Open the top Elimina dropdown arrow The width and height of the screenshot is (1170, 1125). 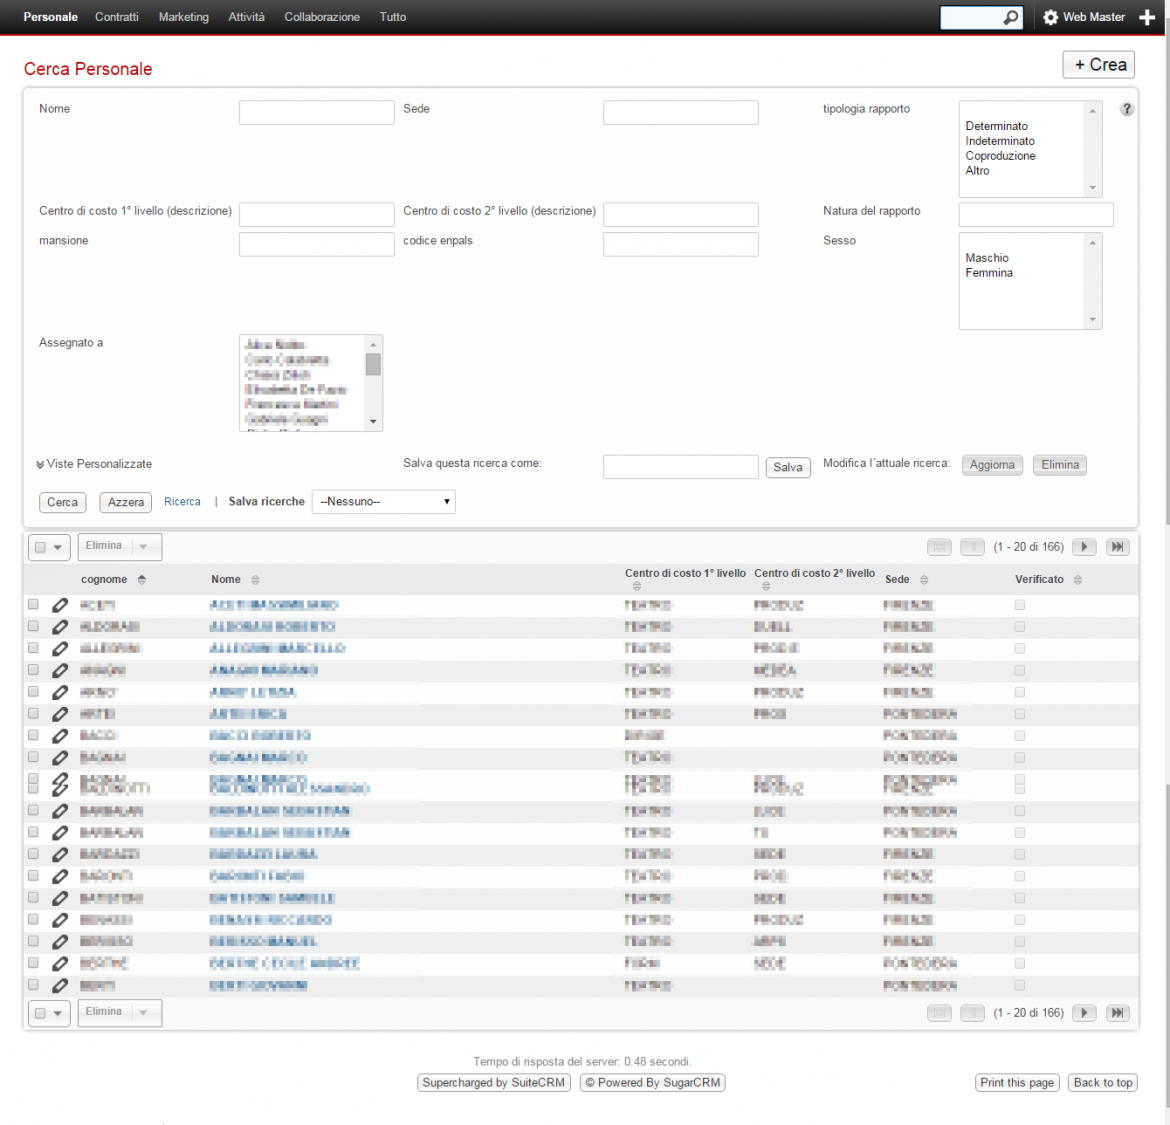[143, 547]
